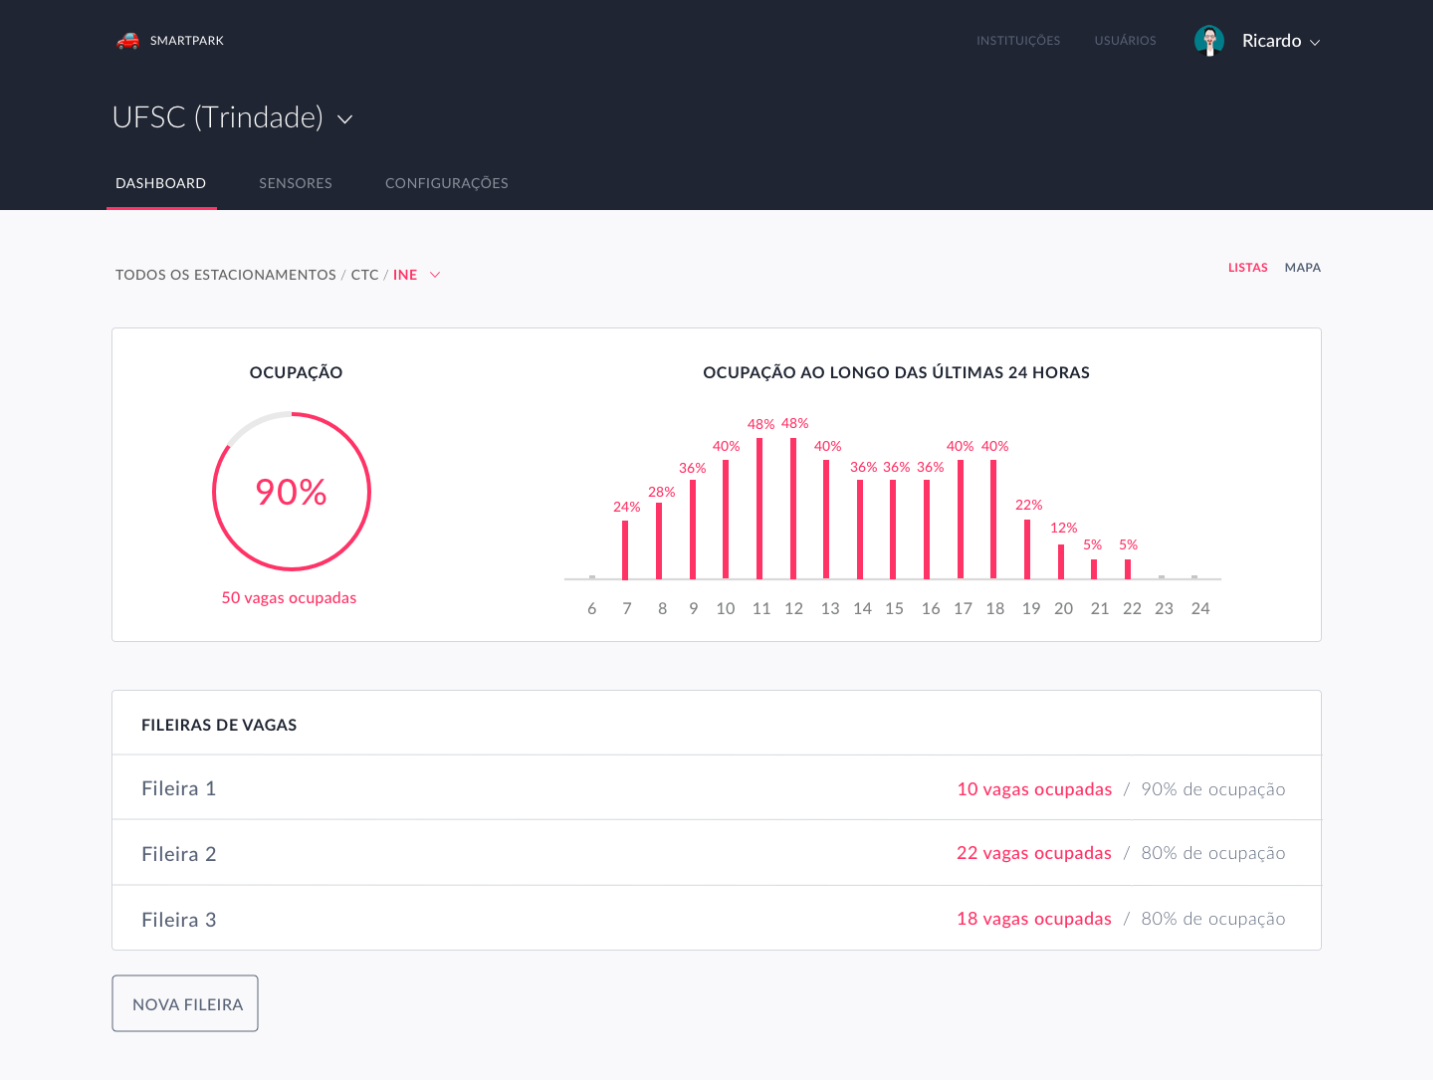Screen dimensions: 1433x1080
Task: Select the Dashboard tab
Action: point(161,183)
